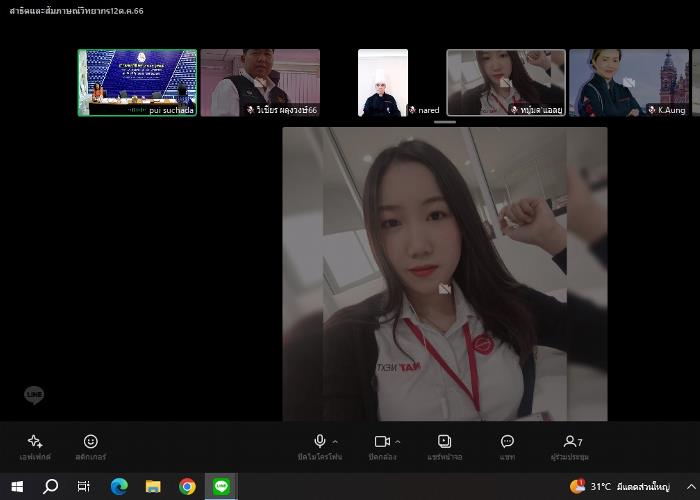
Task: Open Task View on the taskbar
Action: 84,487
